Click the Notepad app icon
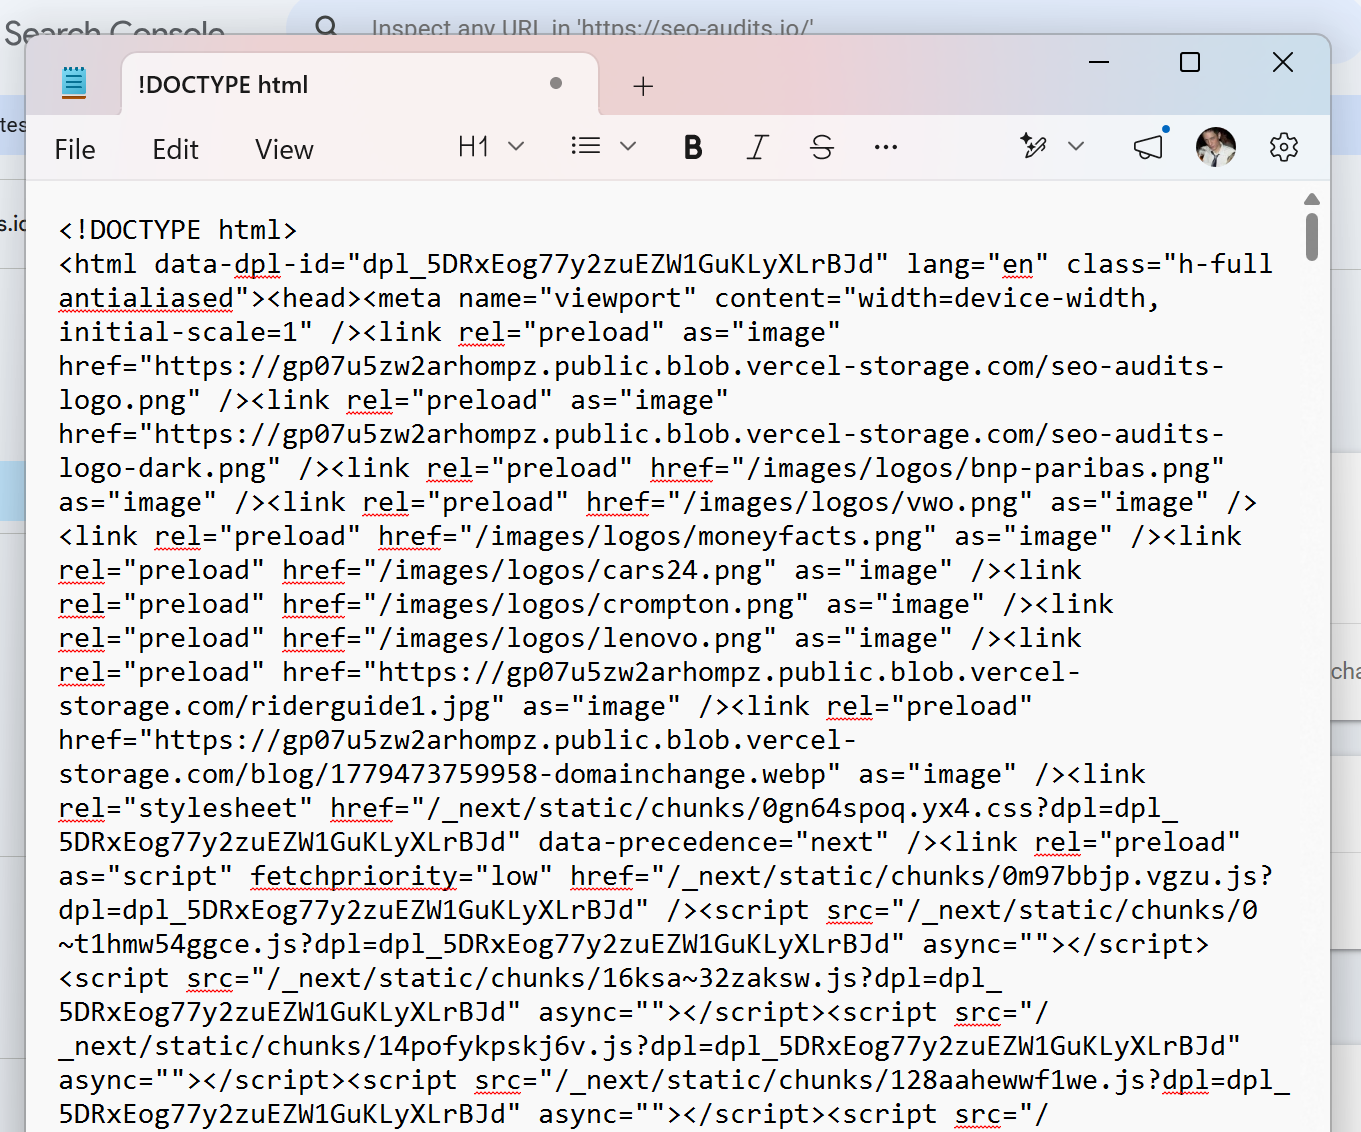The image size is (1361, 1132). click(x=74, y=83)
